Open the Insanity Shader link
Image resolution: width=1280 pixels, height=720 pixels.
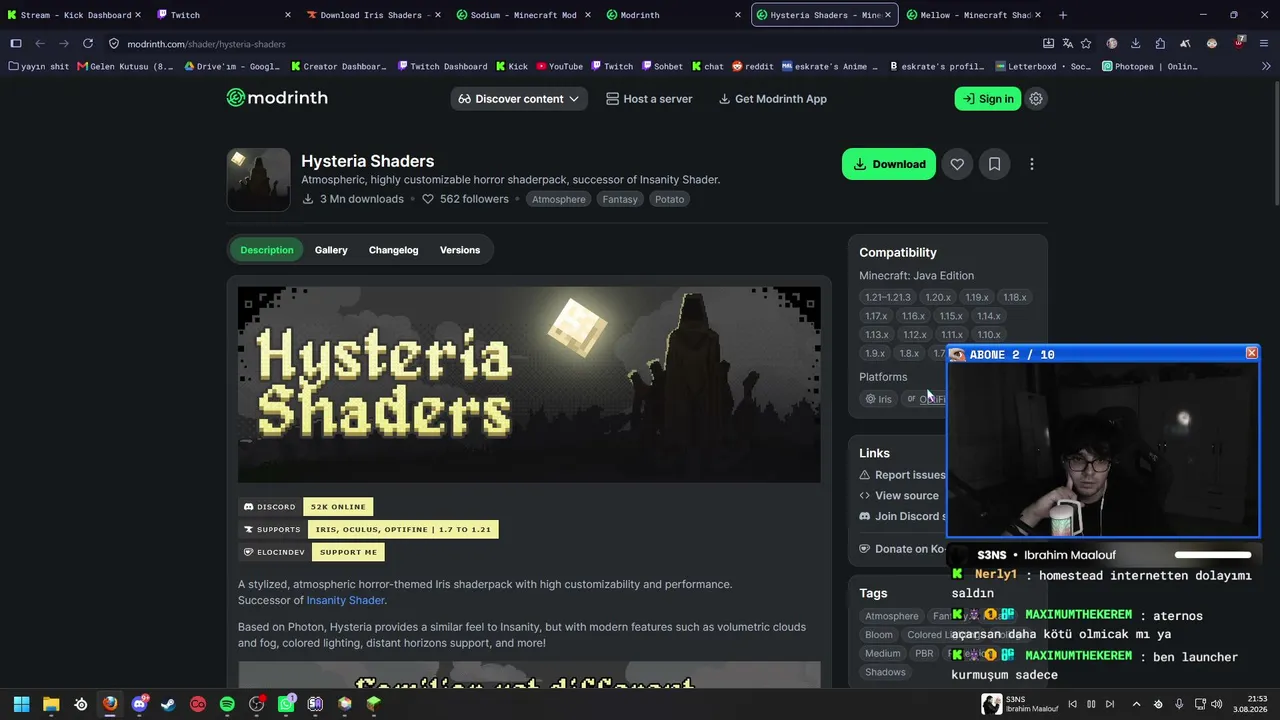(345, 600)
